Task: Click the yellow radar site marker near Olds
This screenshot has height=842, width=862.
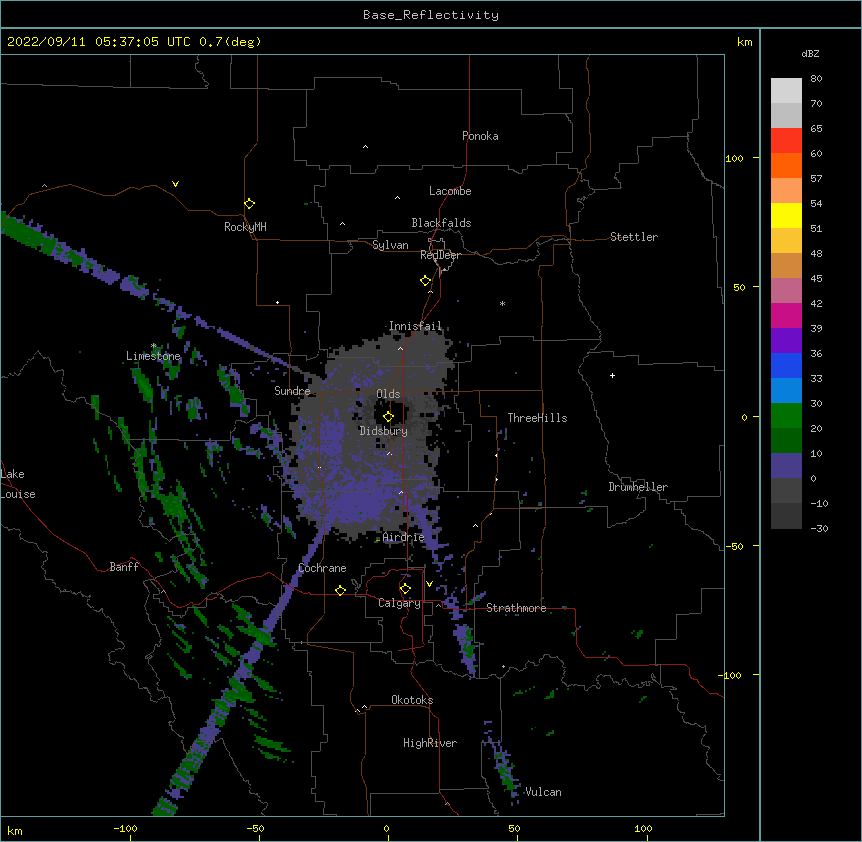Action: (x=388, y=416)
